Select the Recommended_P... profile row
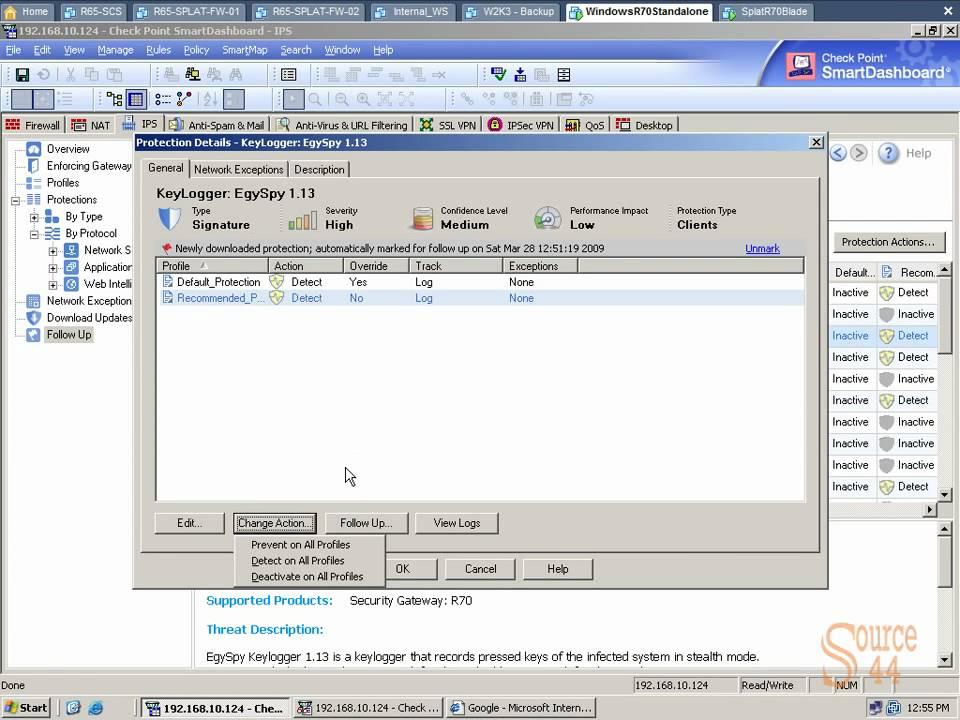The height and width of the screenshot is (720, 960). coord(480,298)
